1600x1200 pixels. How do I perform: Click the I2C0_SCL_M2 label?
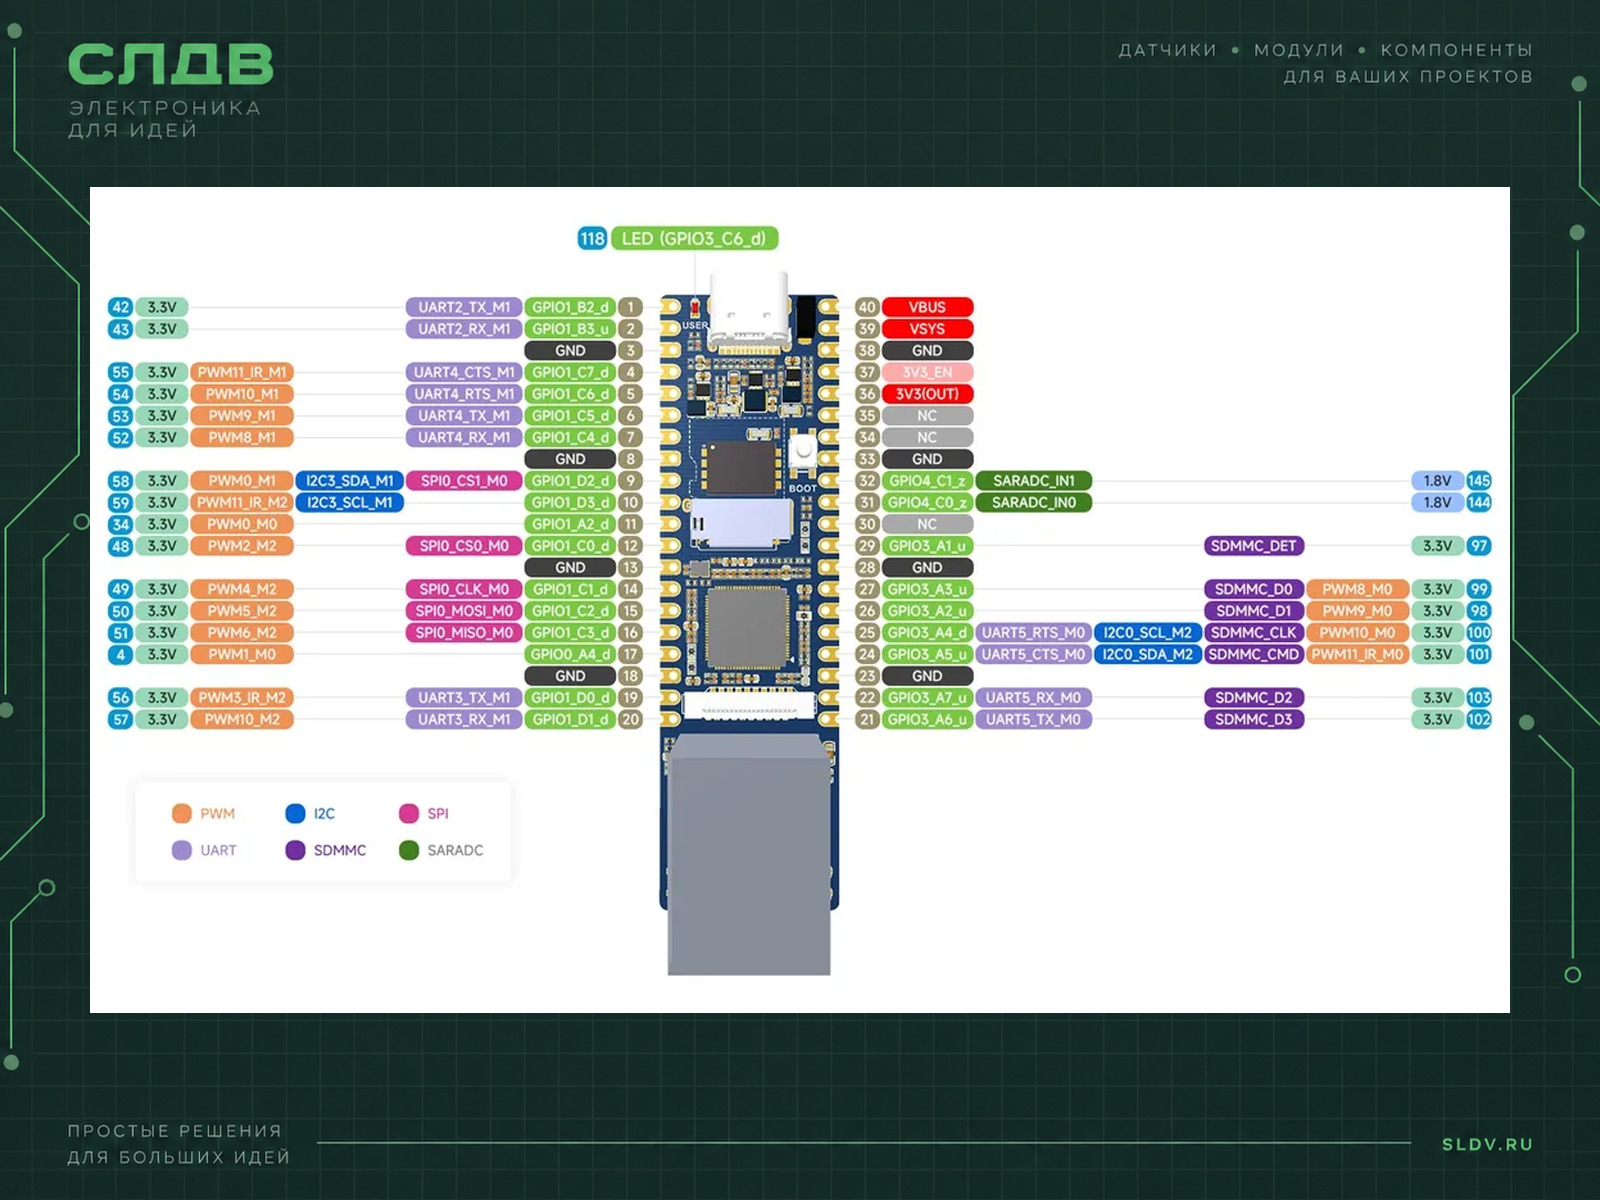[1147, 633]
